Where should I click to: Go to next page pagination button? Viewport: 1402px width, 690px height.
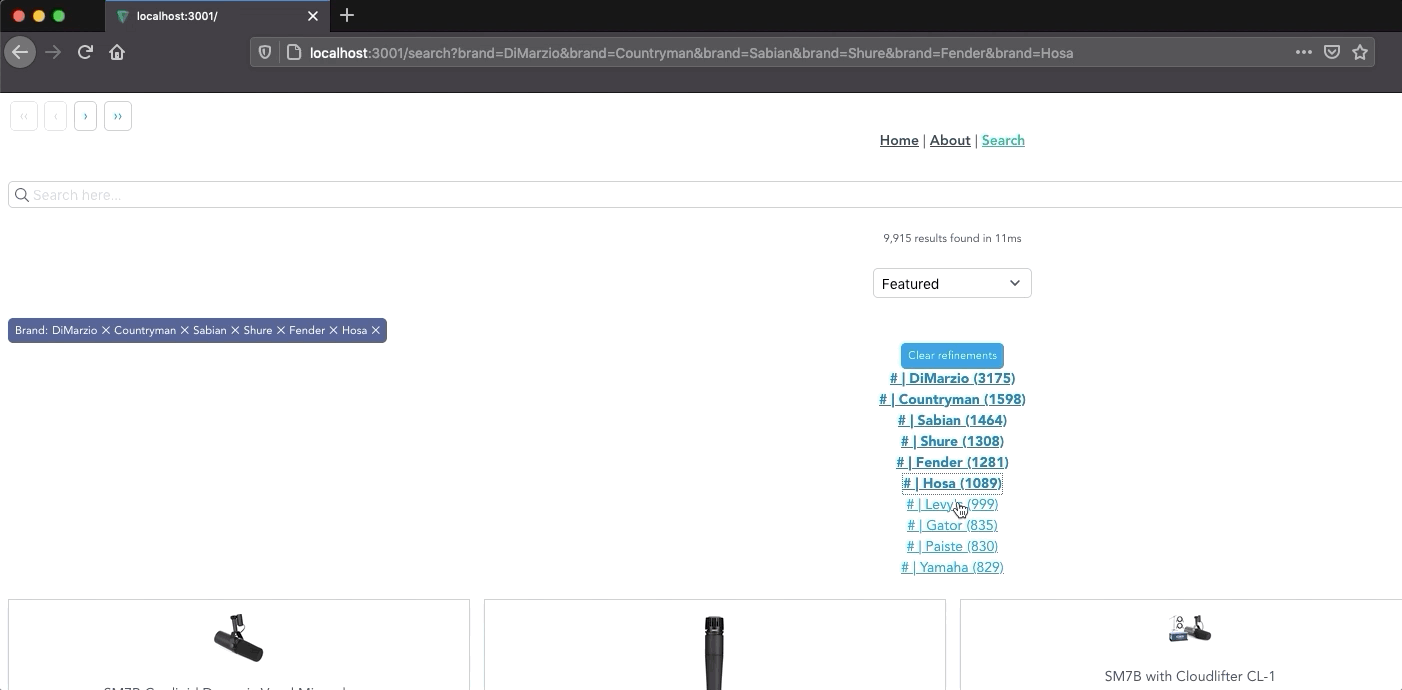click(85, 116)
